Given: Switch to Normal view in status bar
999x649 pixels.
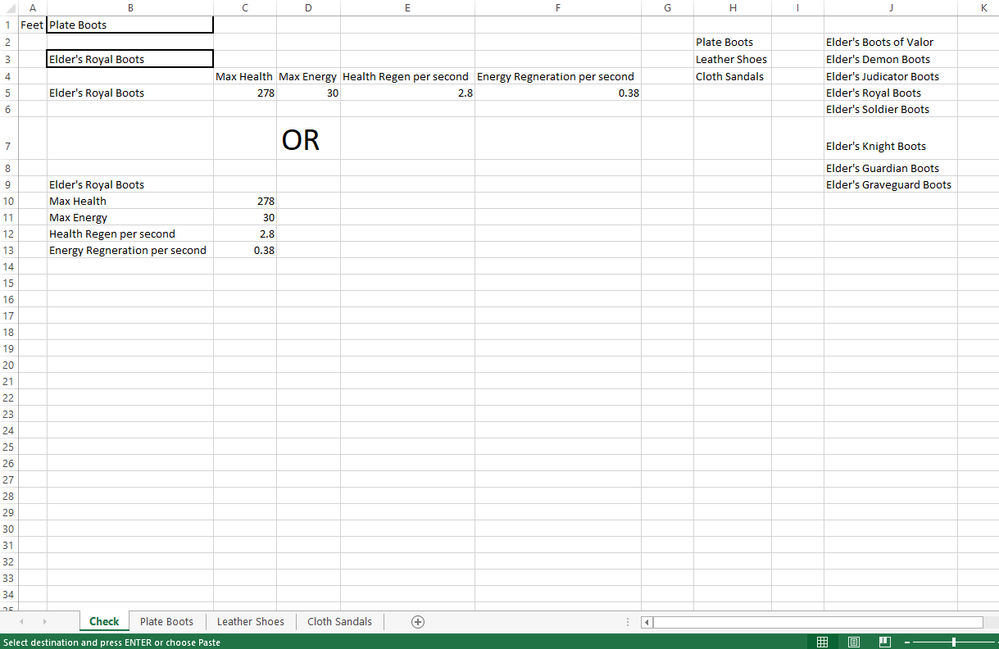Looking at the screenshot, I should [823, 642].
